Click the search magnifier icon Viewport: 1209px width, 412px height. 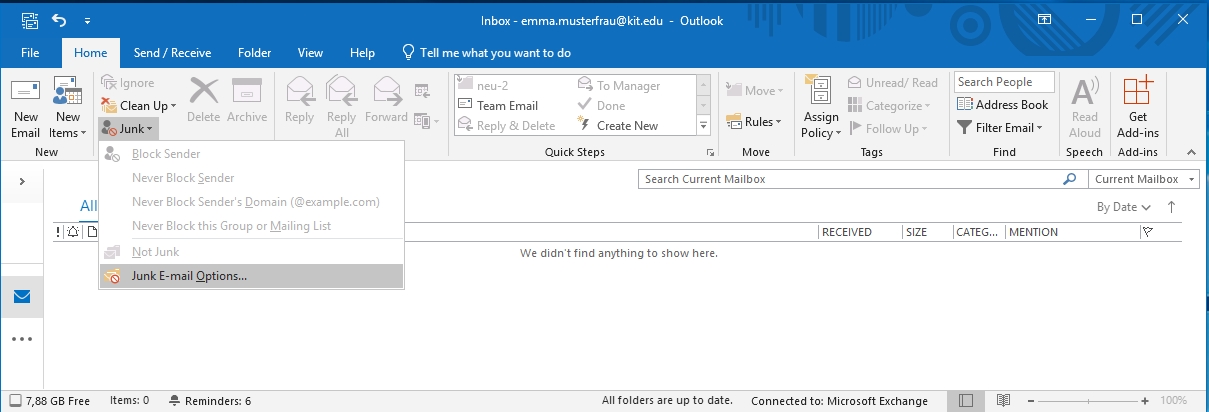(x=1071, y=180)
